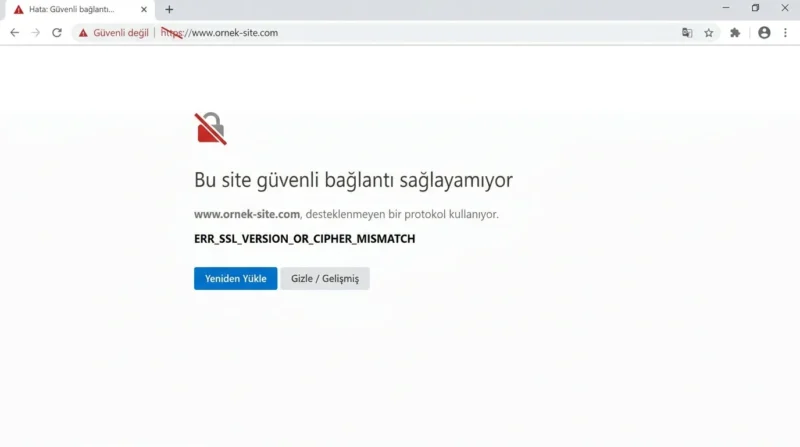This screenshot has width=800, height=447.
Task: Open a new tab with plus button
Action: tap(169, 10)
